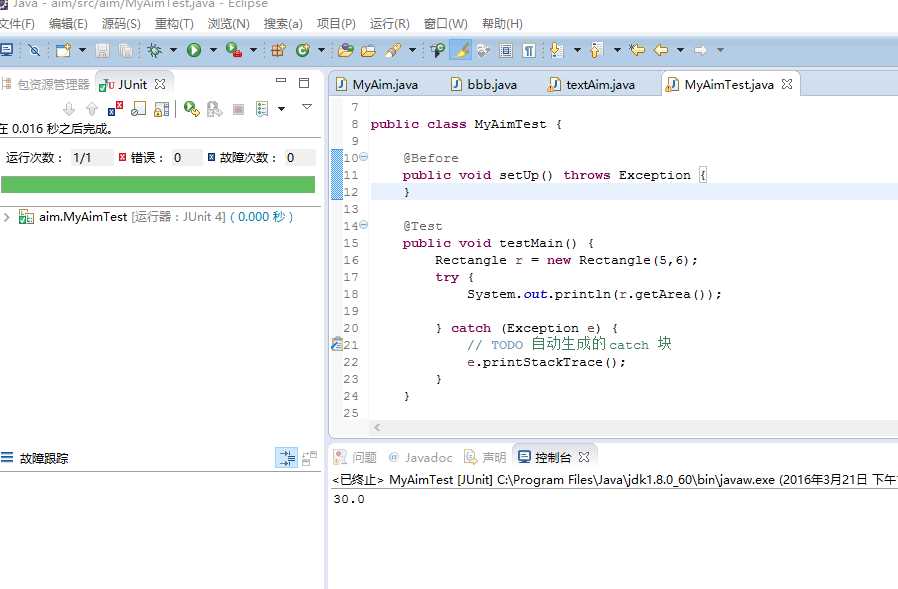
Task: Switch to the 声明 tab
Action: (x=486, y=457)
